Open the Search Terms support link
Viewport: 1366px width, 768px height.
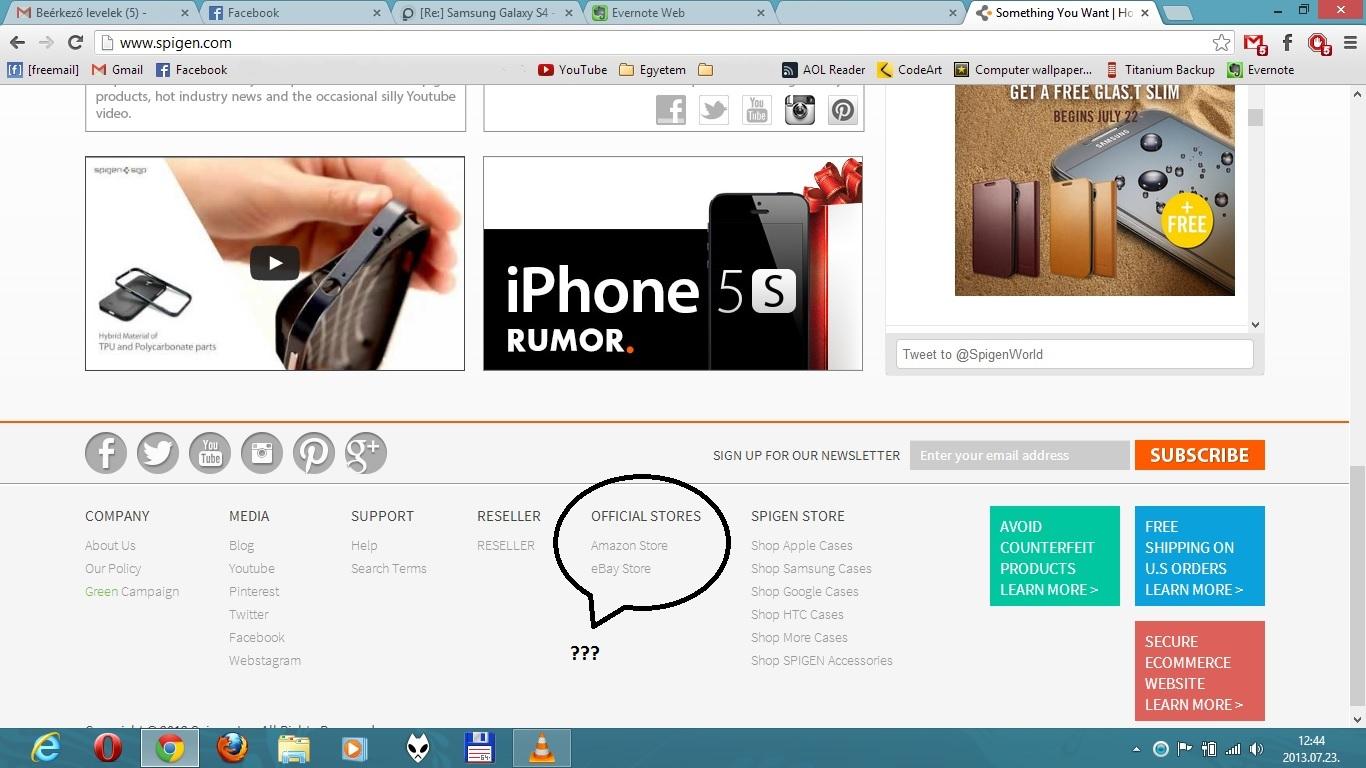coord(389,568)
